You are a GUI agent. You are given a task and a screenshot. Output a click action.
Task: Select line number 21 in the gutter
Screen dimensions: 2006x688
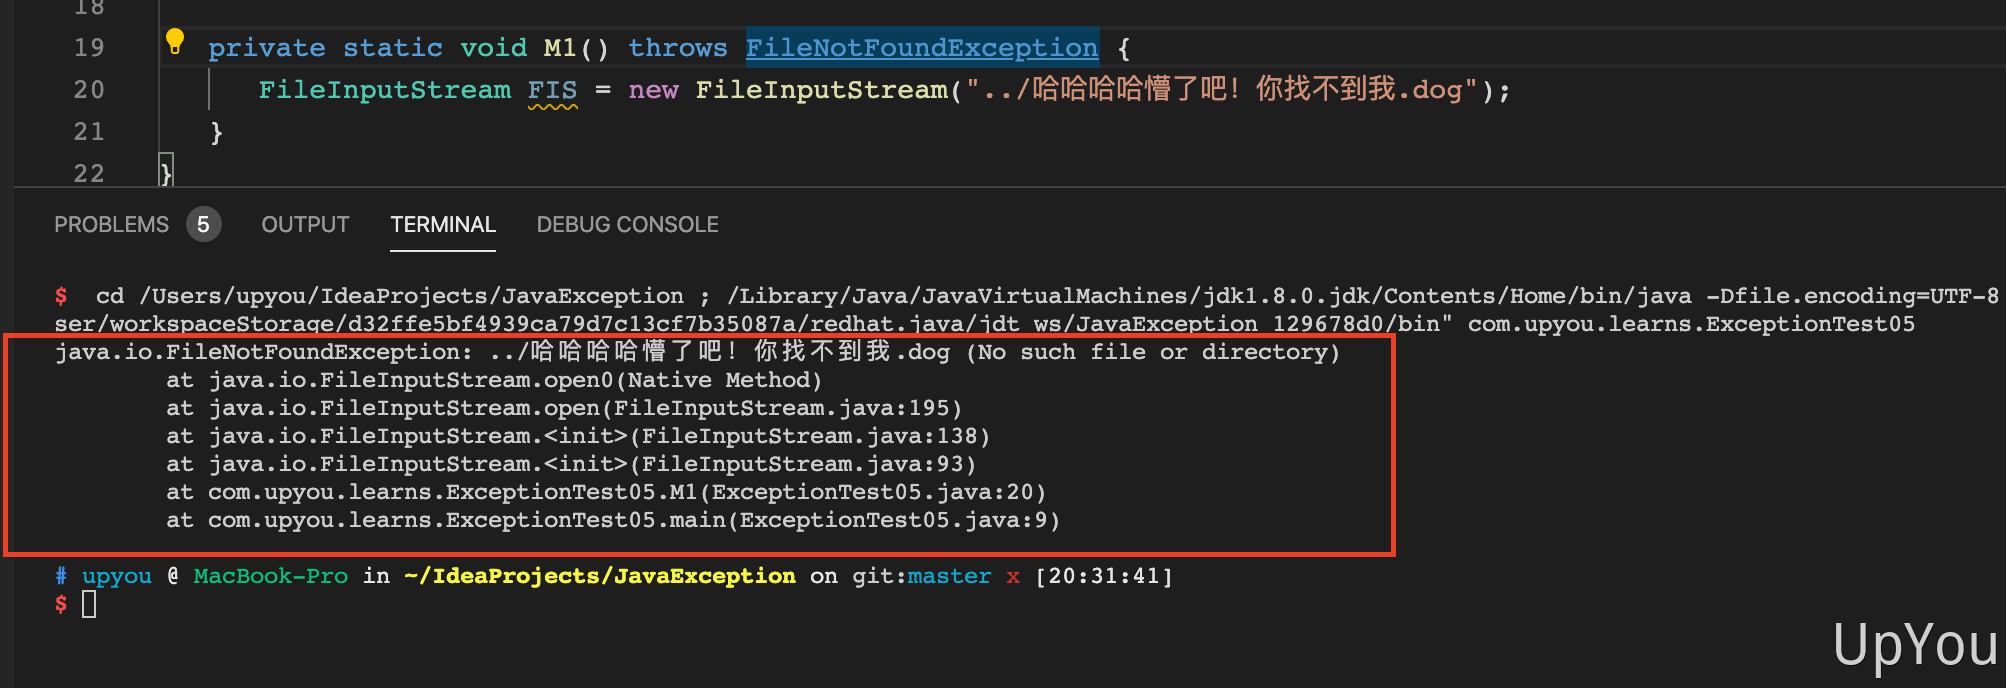[89, 132]
